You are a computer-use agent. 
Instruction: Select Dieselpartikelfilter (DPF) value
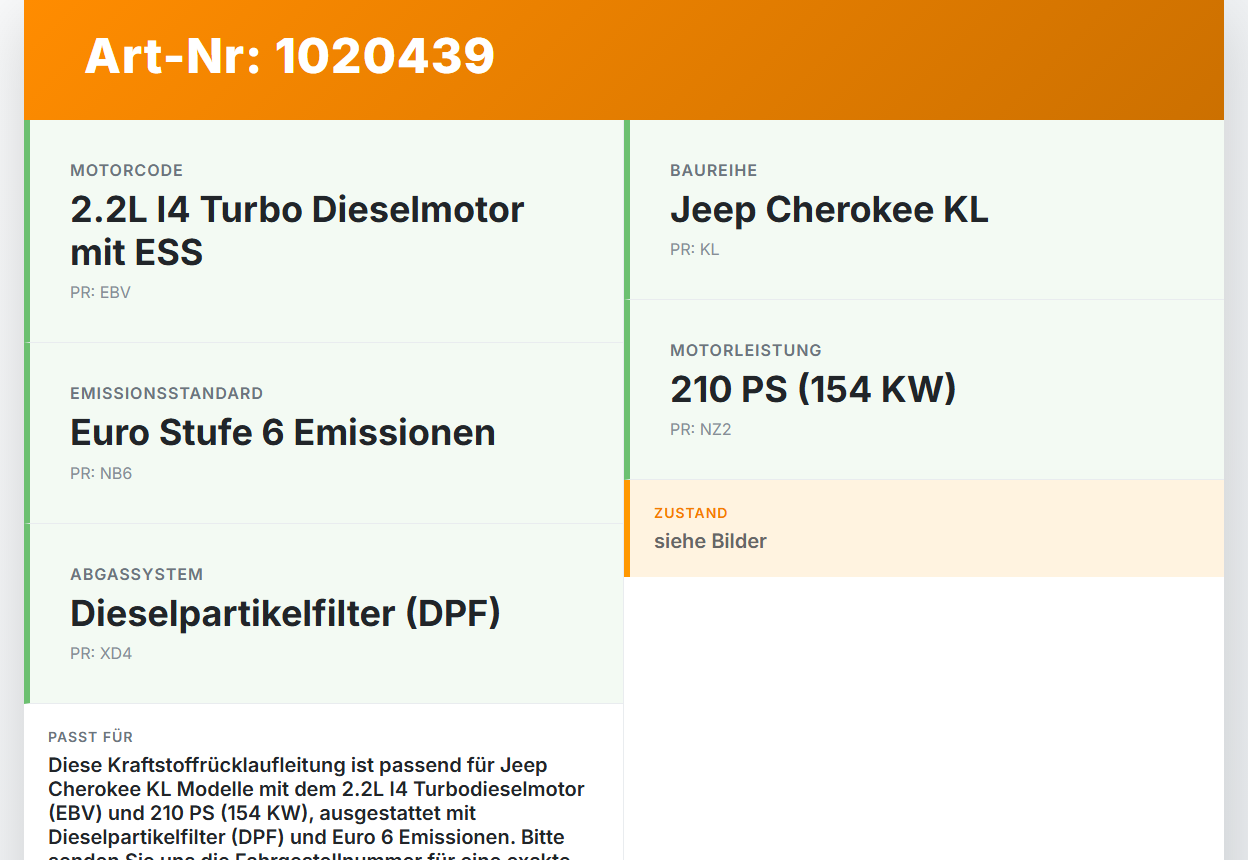pos(286,614)
